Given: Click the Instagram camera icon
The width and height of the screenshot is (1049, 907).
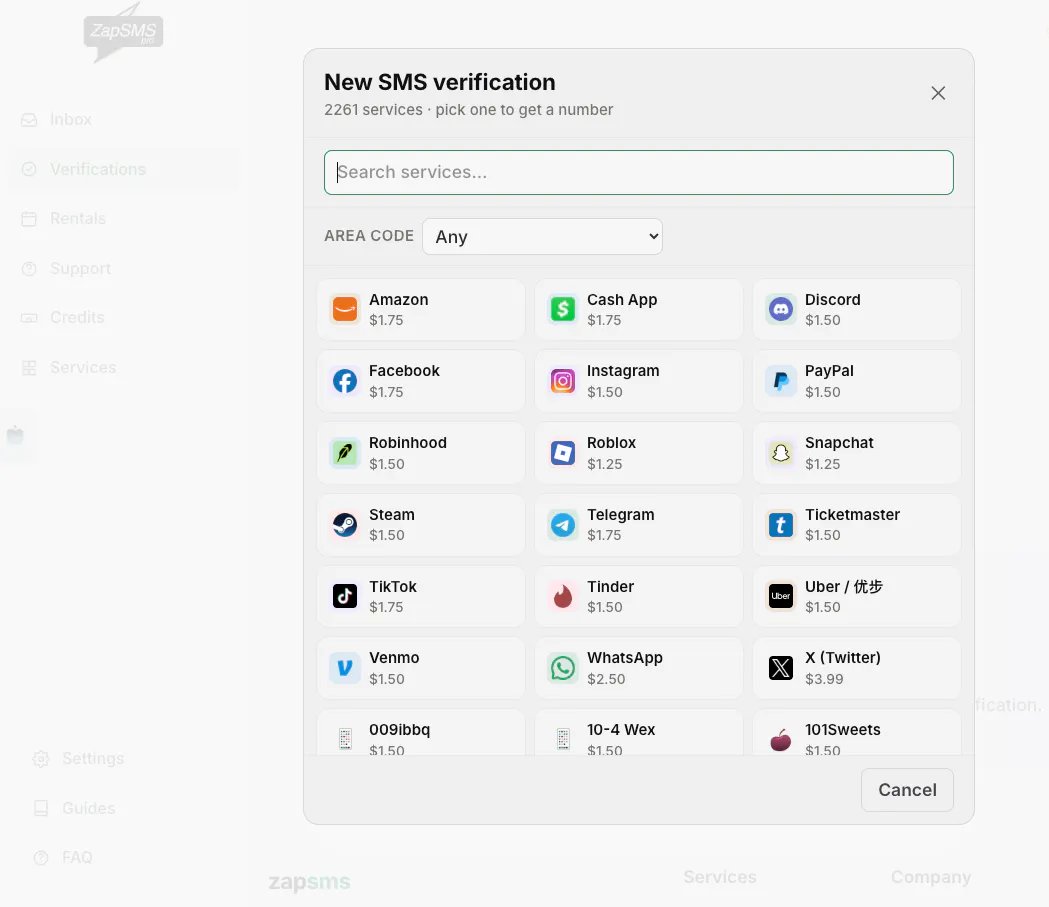Looking at the screenshot, I should pyautogui.click(x=563, y=381).
